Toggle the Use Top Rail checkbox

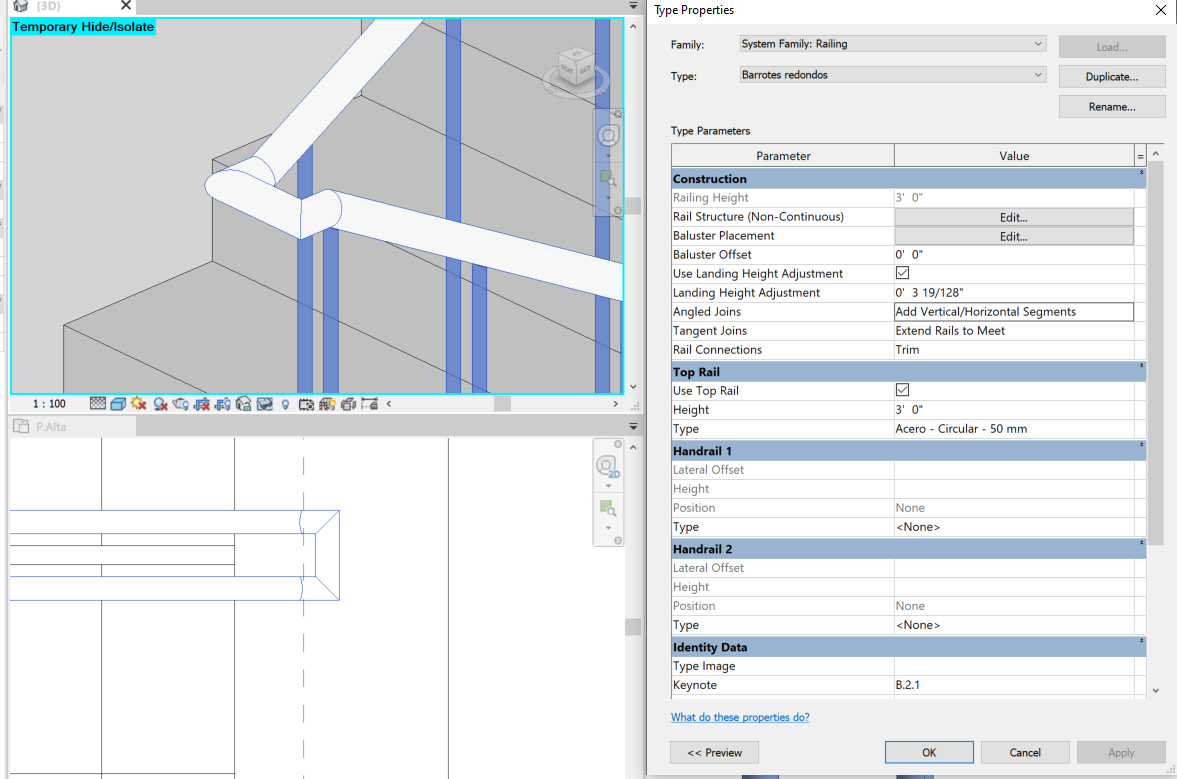coord(902,390)
